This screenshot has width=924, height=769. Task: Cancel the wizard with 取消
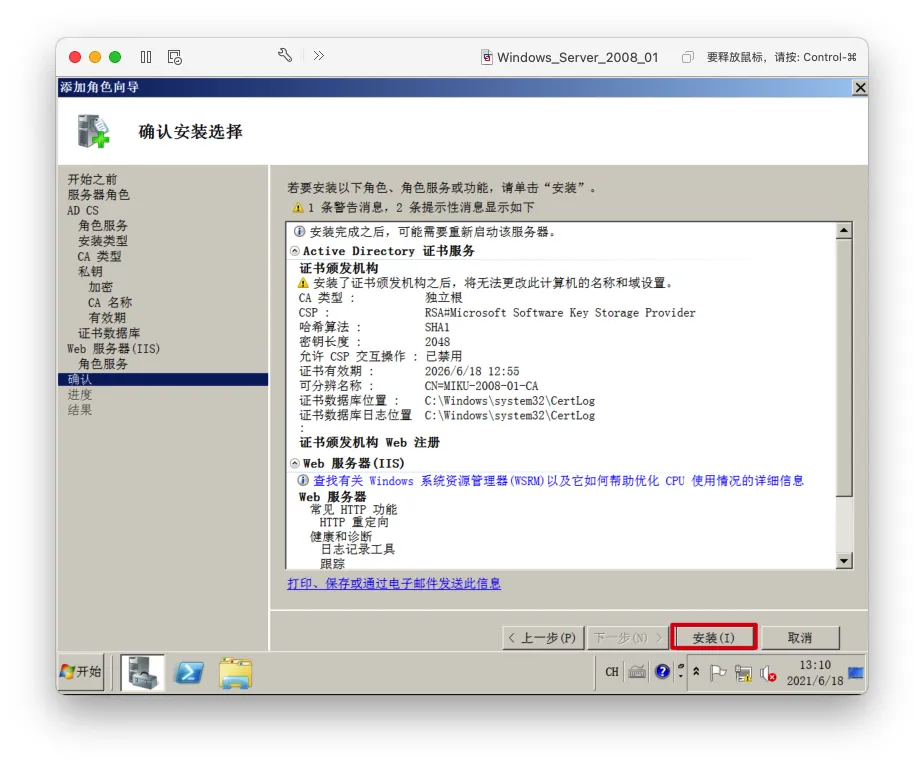[800, 638]
